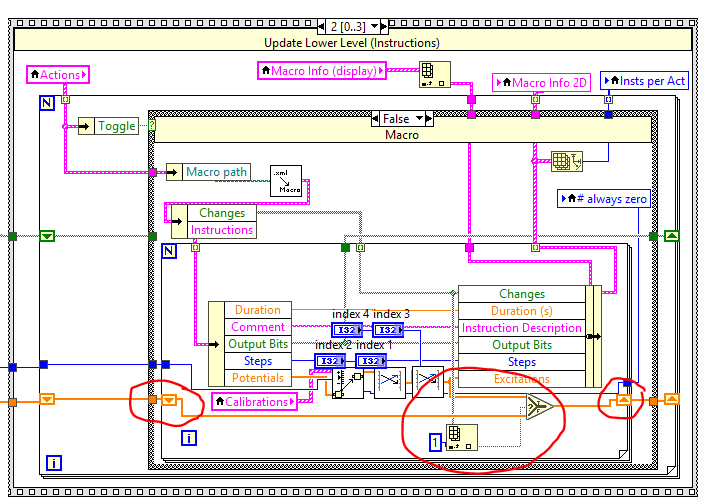Click the Calibrations local variable
Image resolution: width=715 pixels, height=499 pixels.
tap(254, 401)
